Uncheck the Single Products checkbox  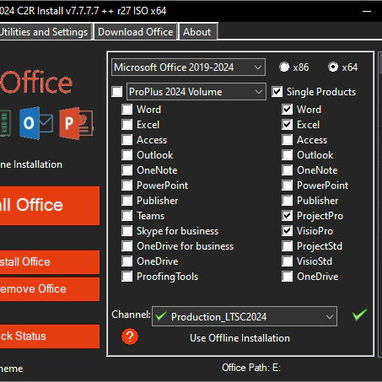pos(277,92)
